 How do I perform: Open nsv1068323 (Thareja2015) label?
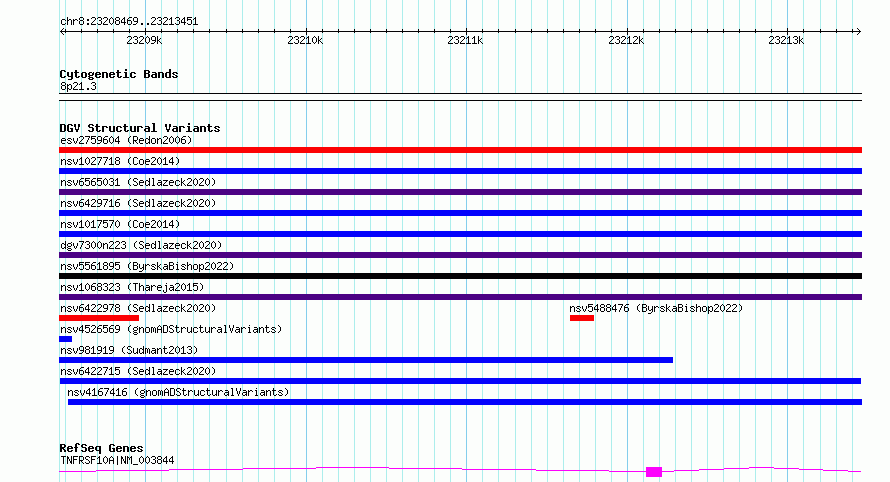(132, 287)
